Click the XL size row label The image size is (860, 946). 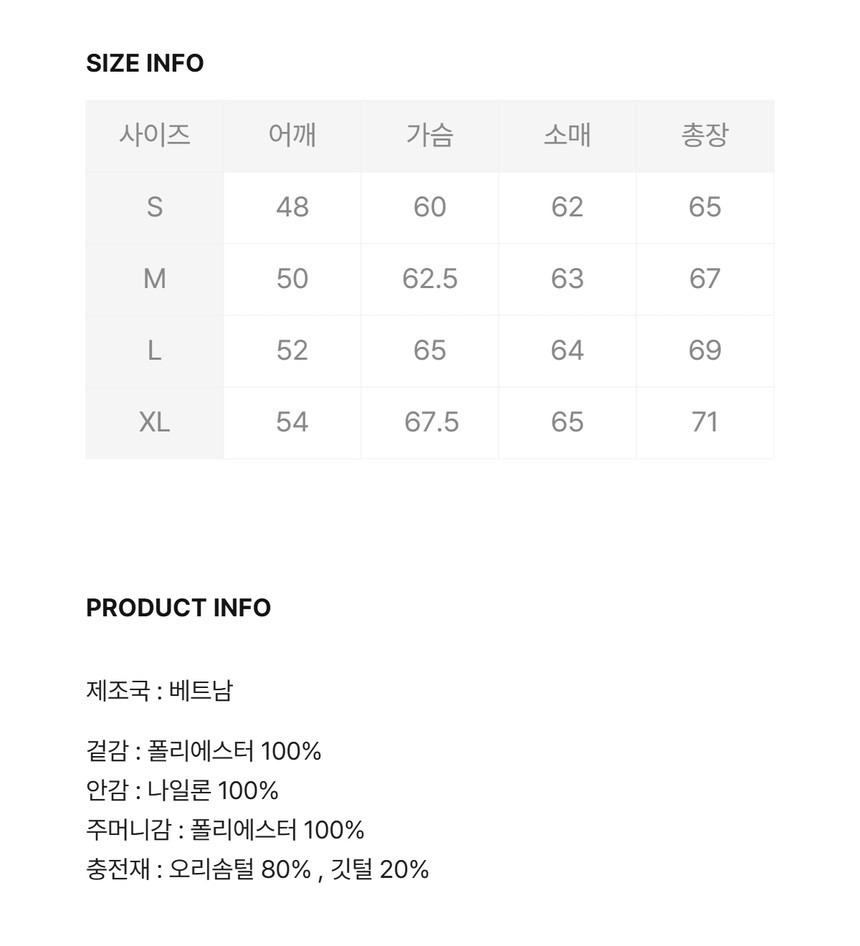point(154,423)
